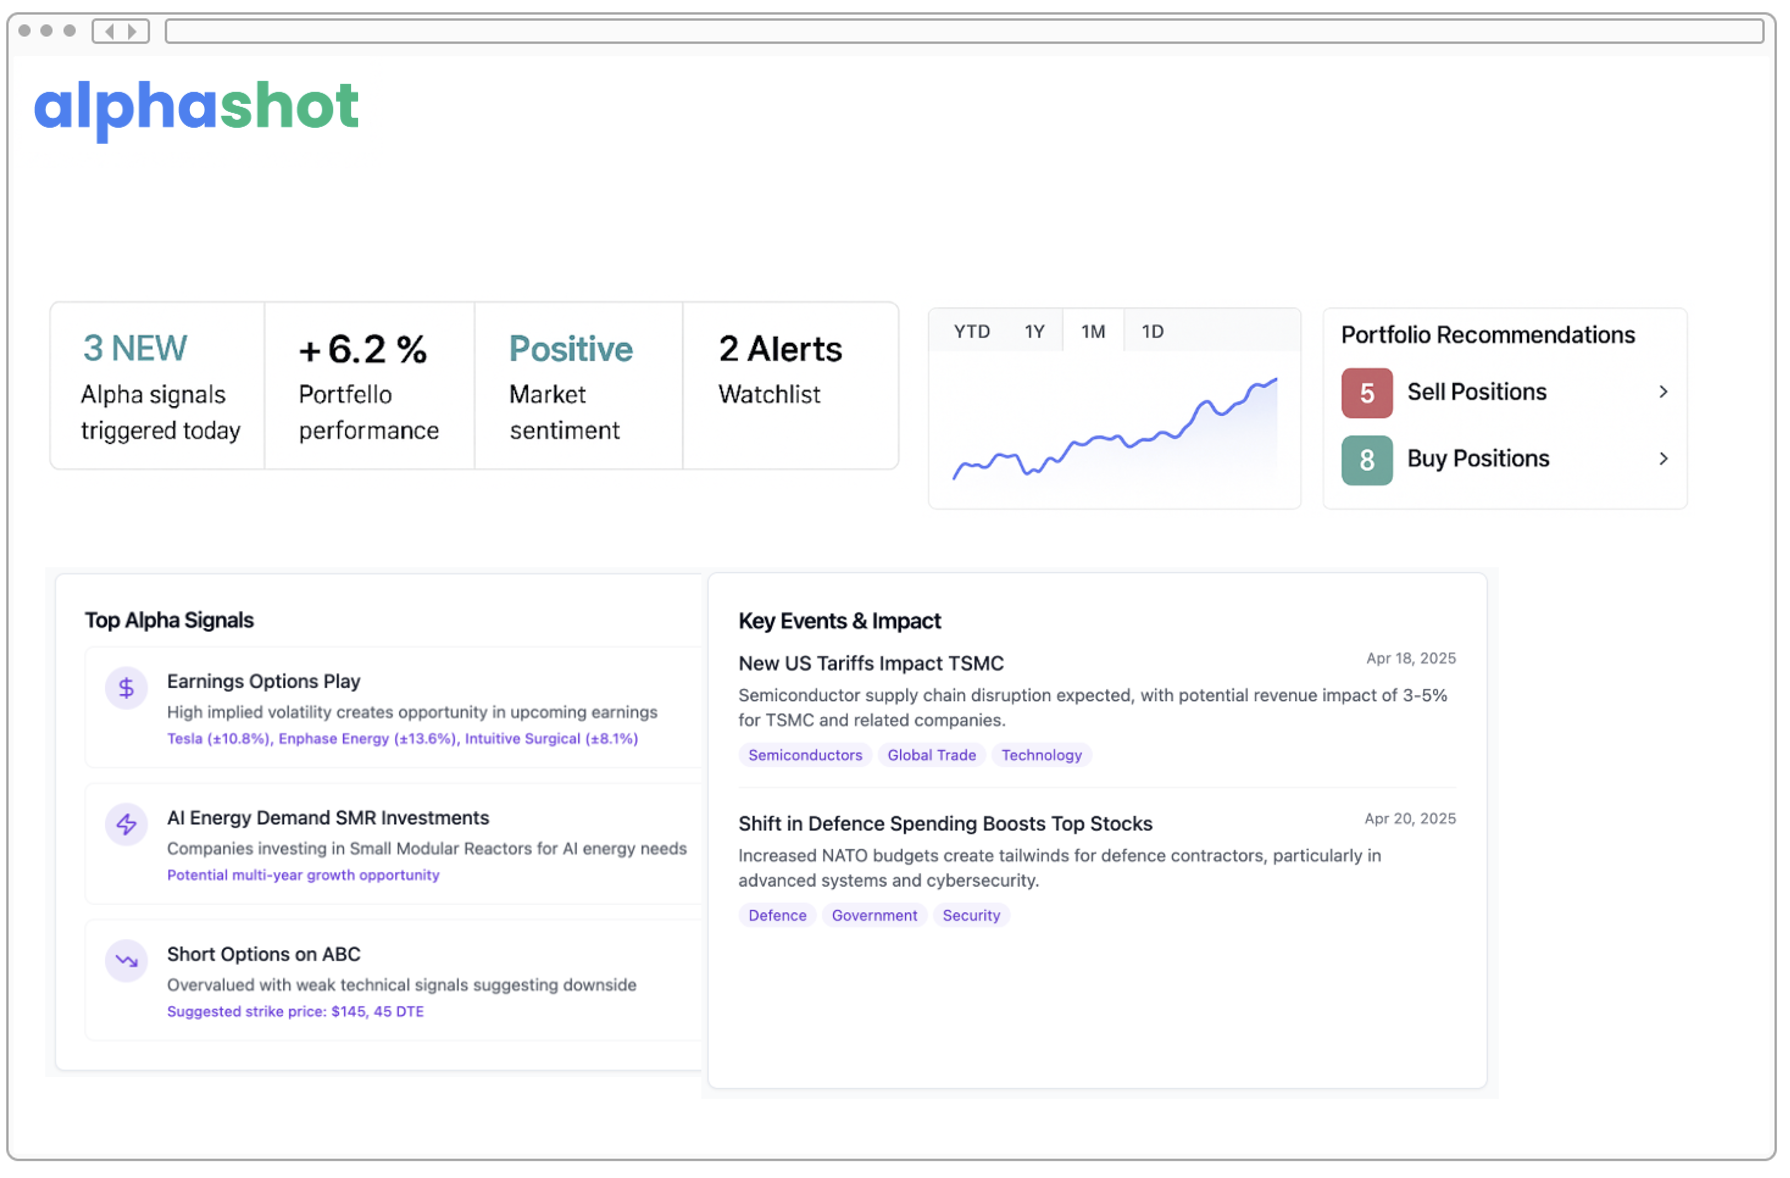Open the 2 Alerts Watchlist panel
This screenshot has height=1178, width=1790.
click(x=779, y=370)
